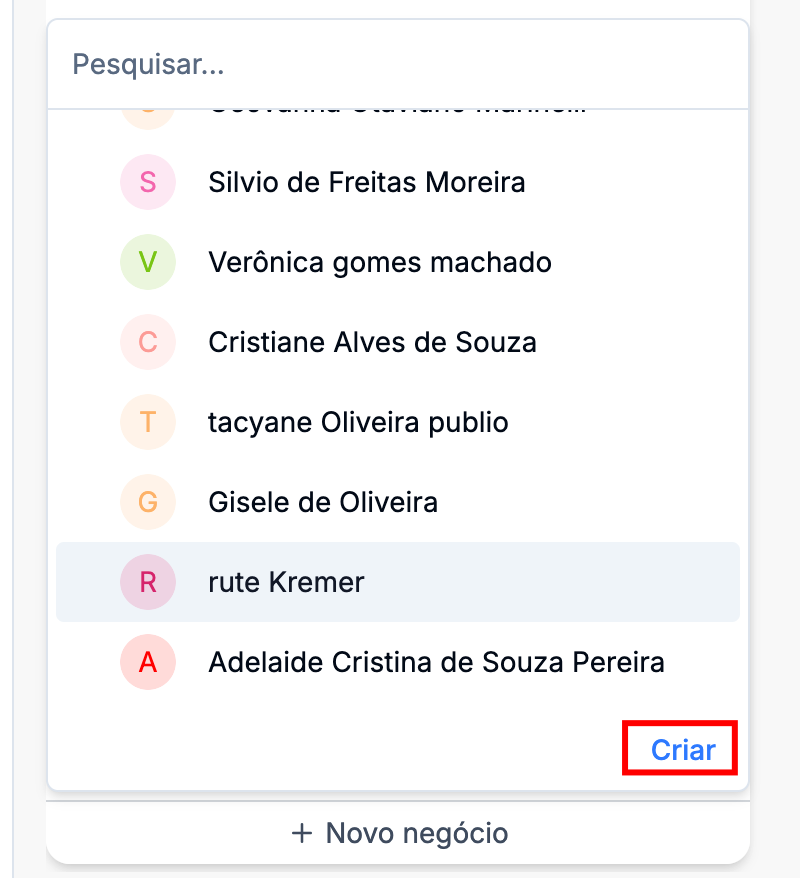Select Cristiane Alves de Souza
The height and width of the screenshot is (878, 800).
pyautogui.click(x=372, y=342)
